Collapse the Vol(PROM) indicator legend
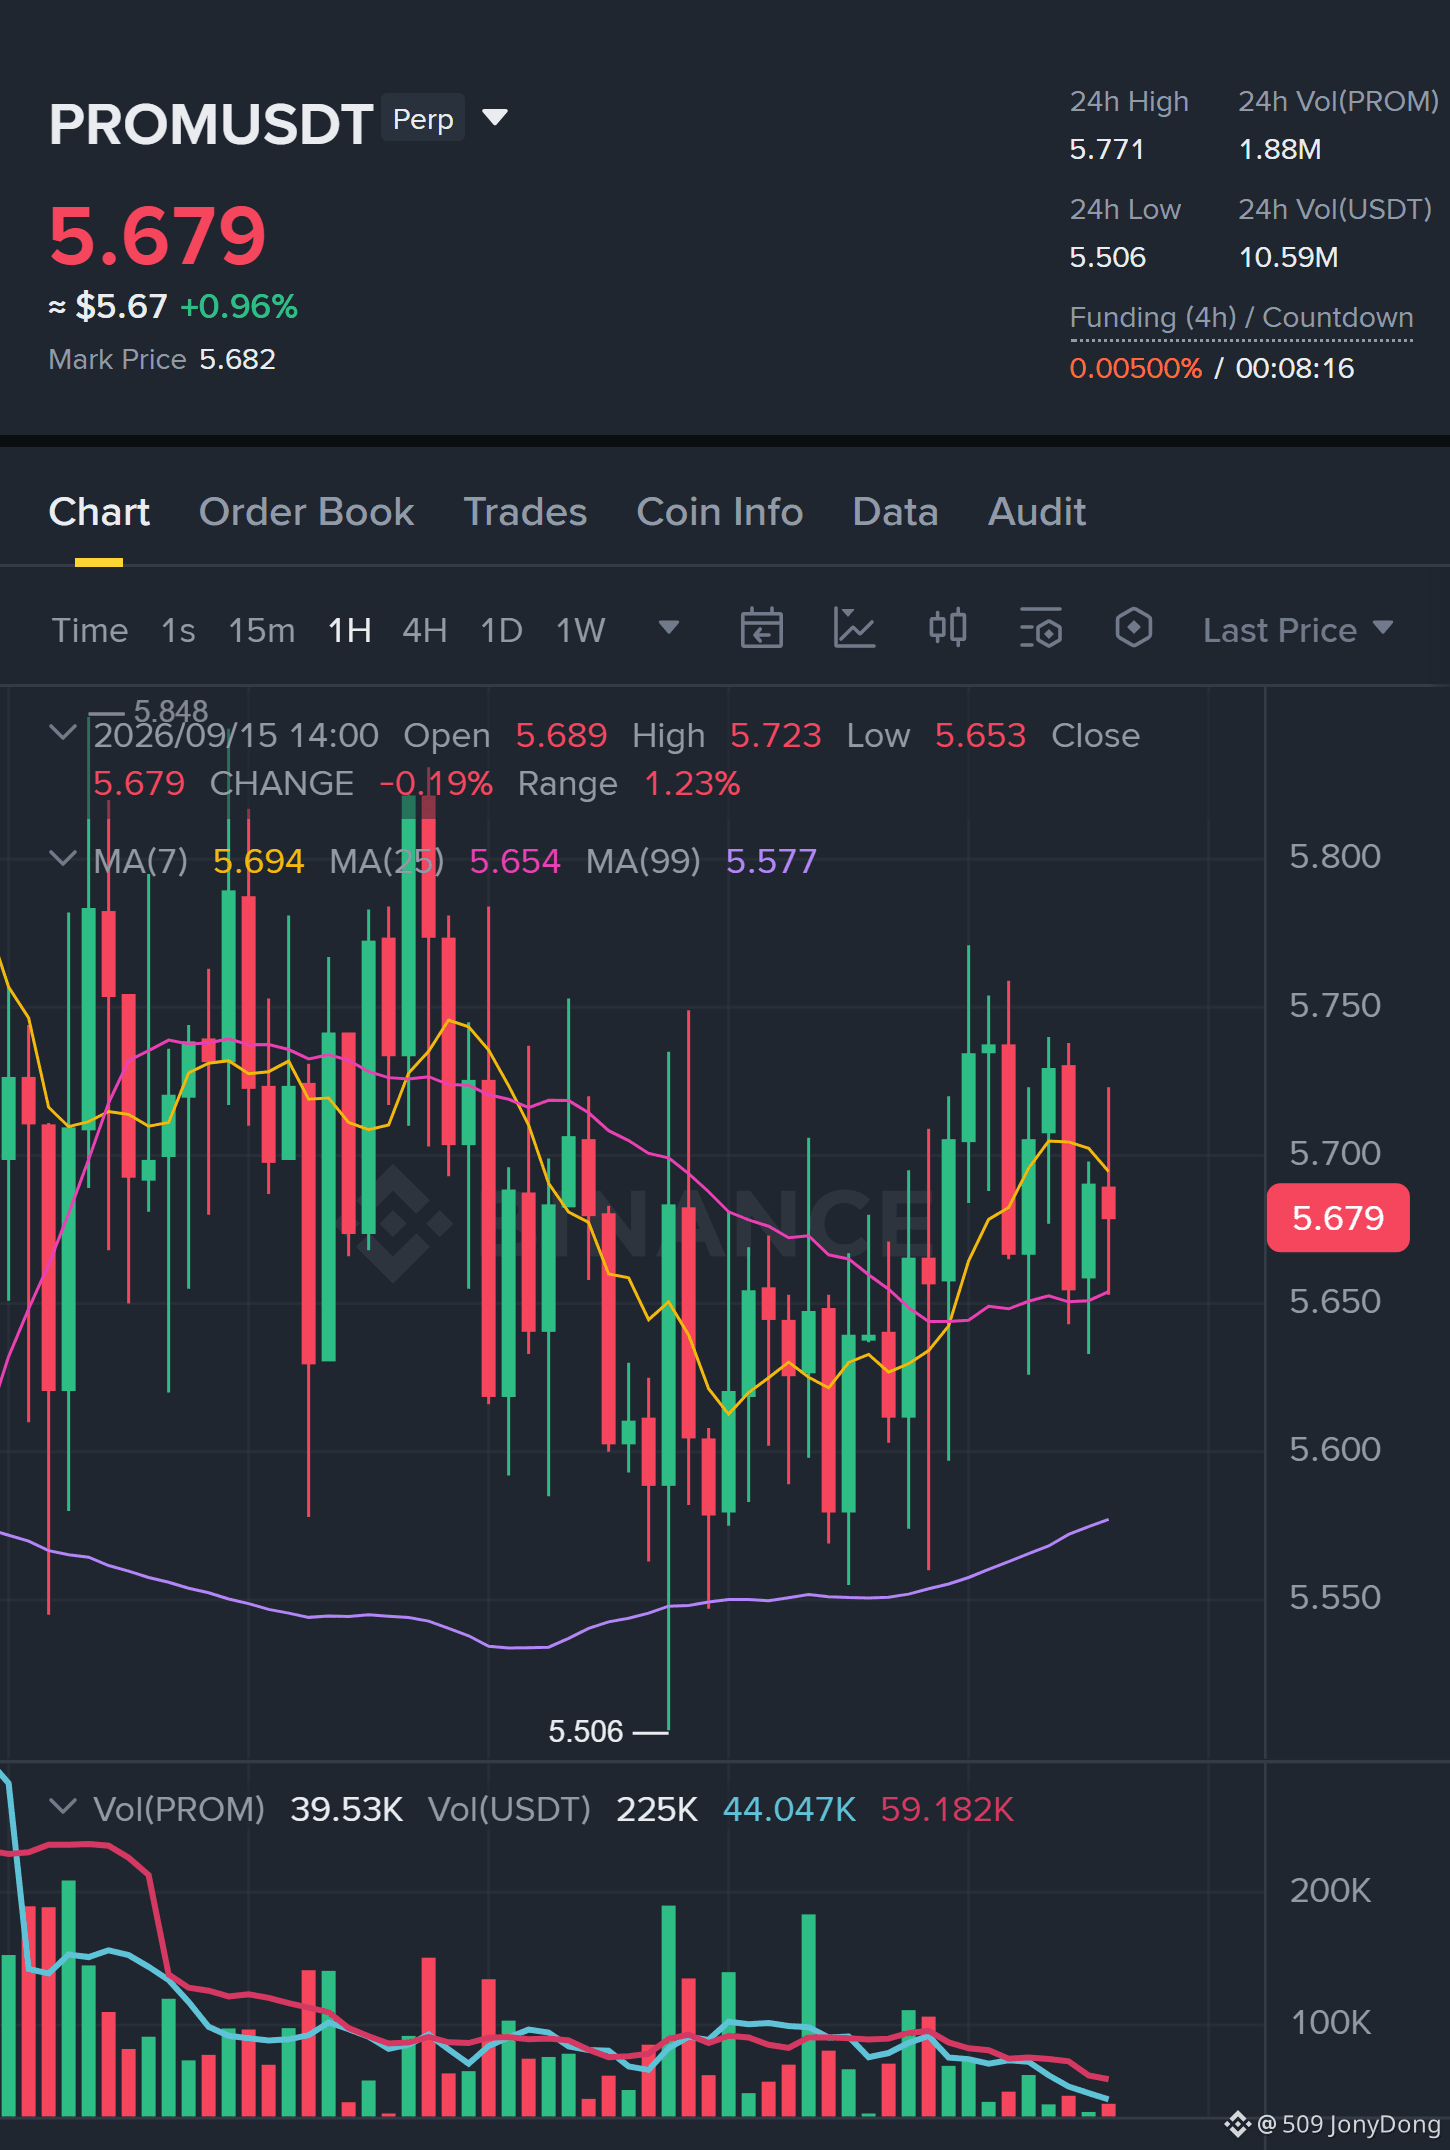 point(62,1807)
